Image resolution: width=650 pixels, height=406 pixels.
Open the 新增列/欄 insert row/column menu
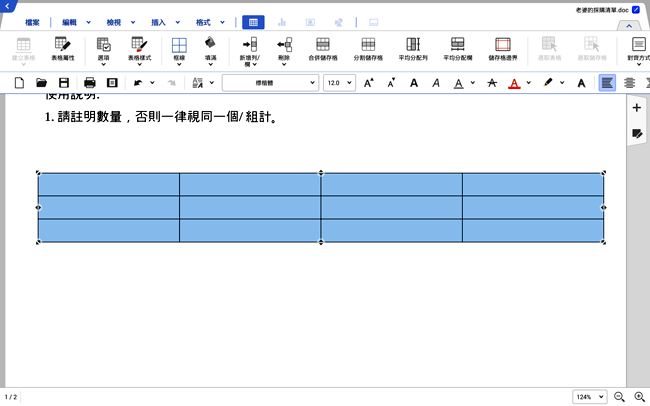click(250, 51)
